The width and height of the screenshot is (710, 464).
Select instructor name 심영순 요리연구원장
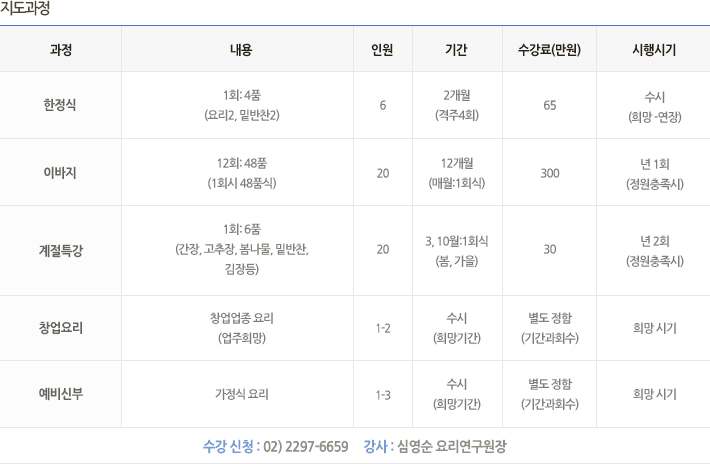[451, 447]
